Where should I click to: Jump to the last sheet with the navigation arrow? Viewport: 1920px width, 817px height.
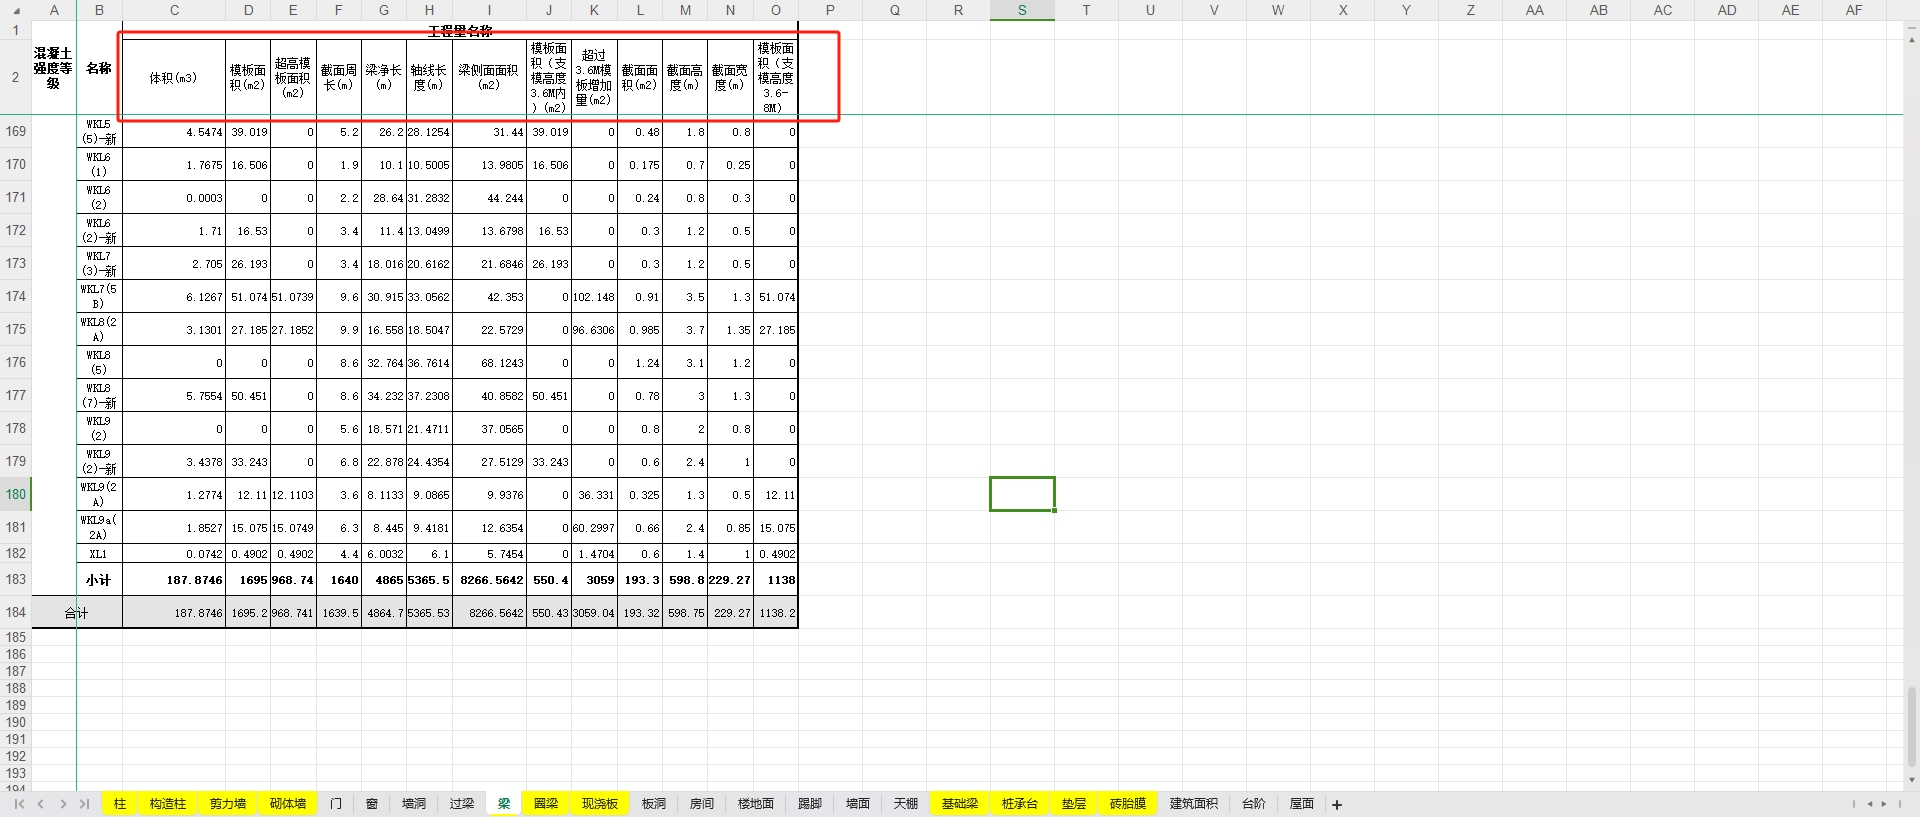pyautogui.click(x=84, y=804)
